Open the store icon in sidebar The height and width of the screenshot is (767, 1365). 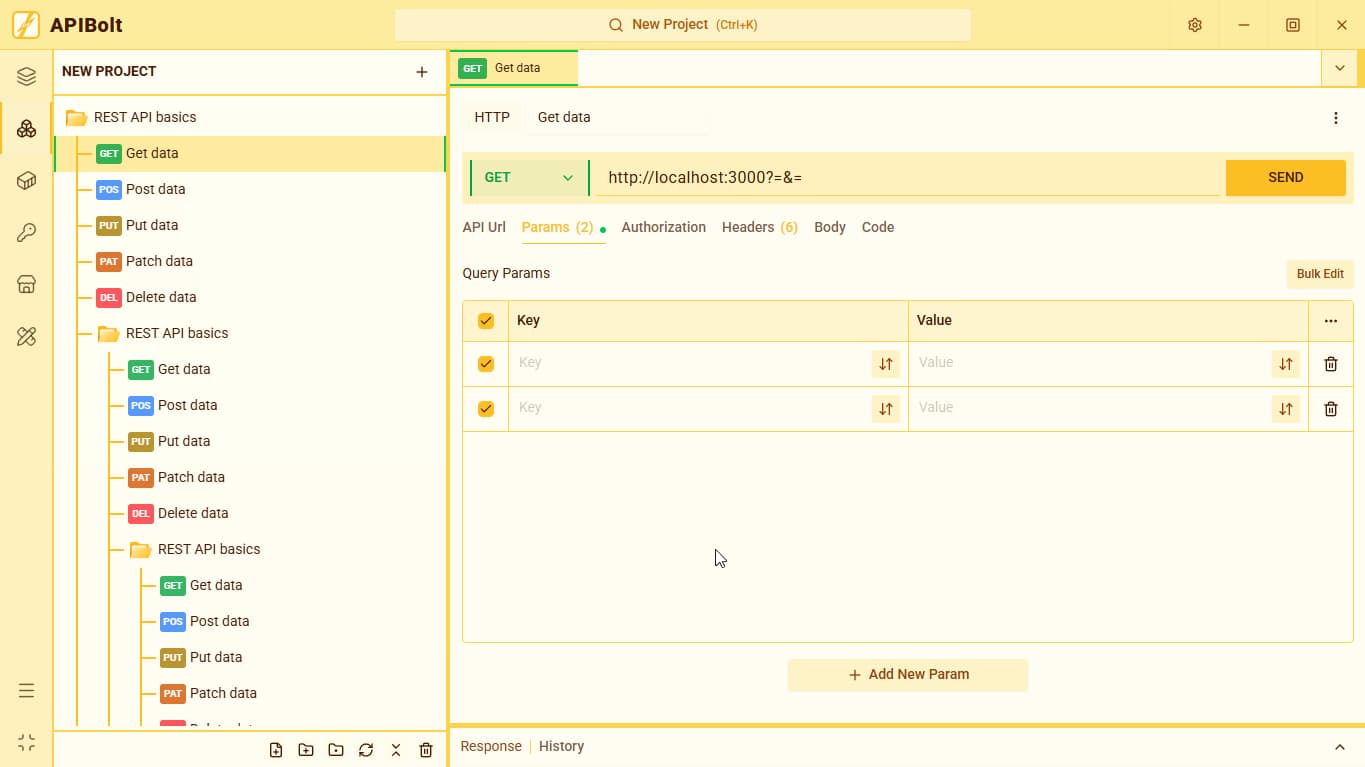(27, 285)
